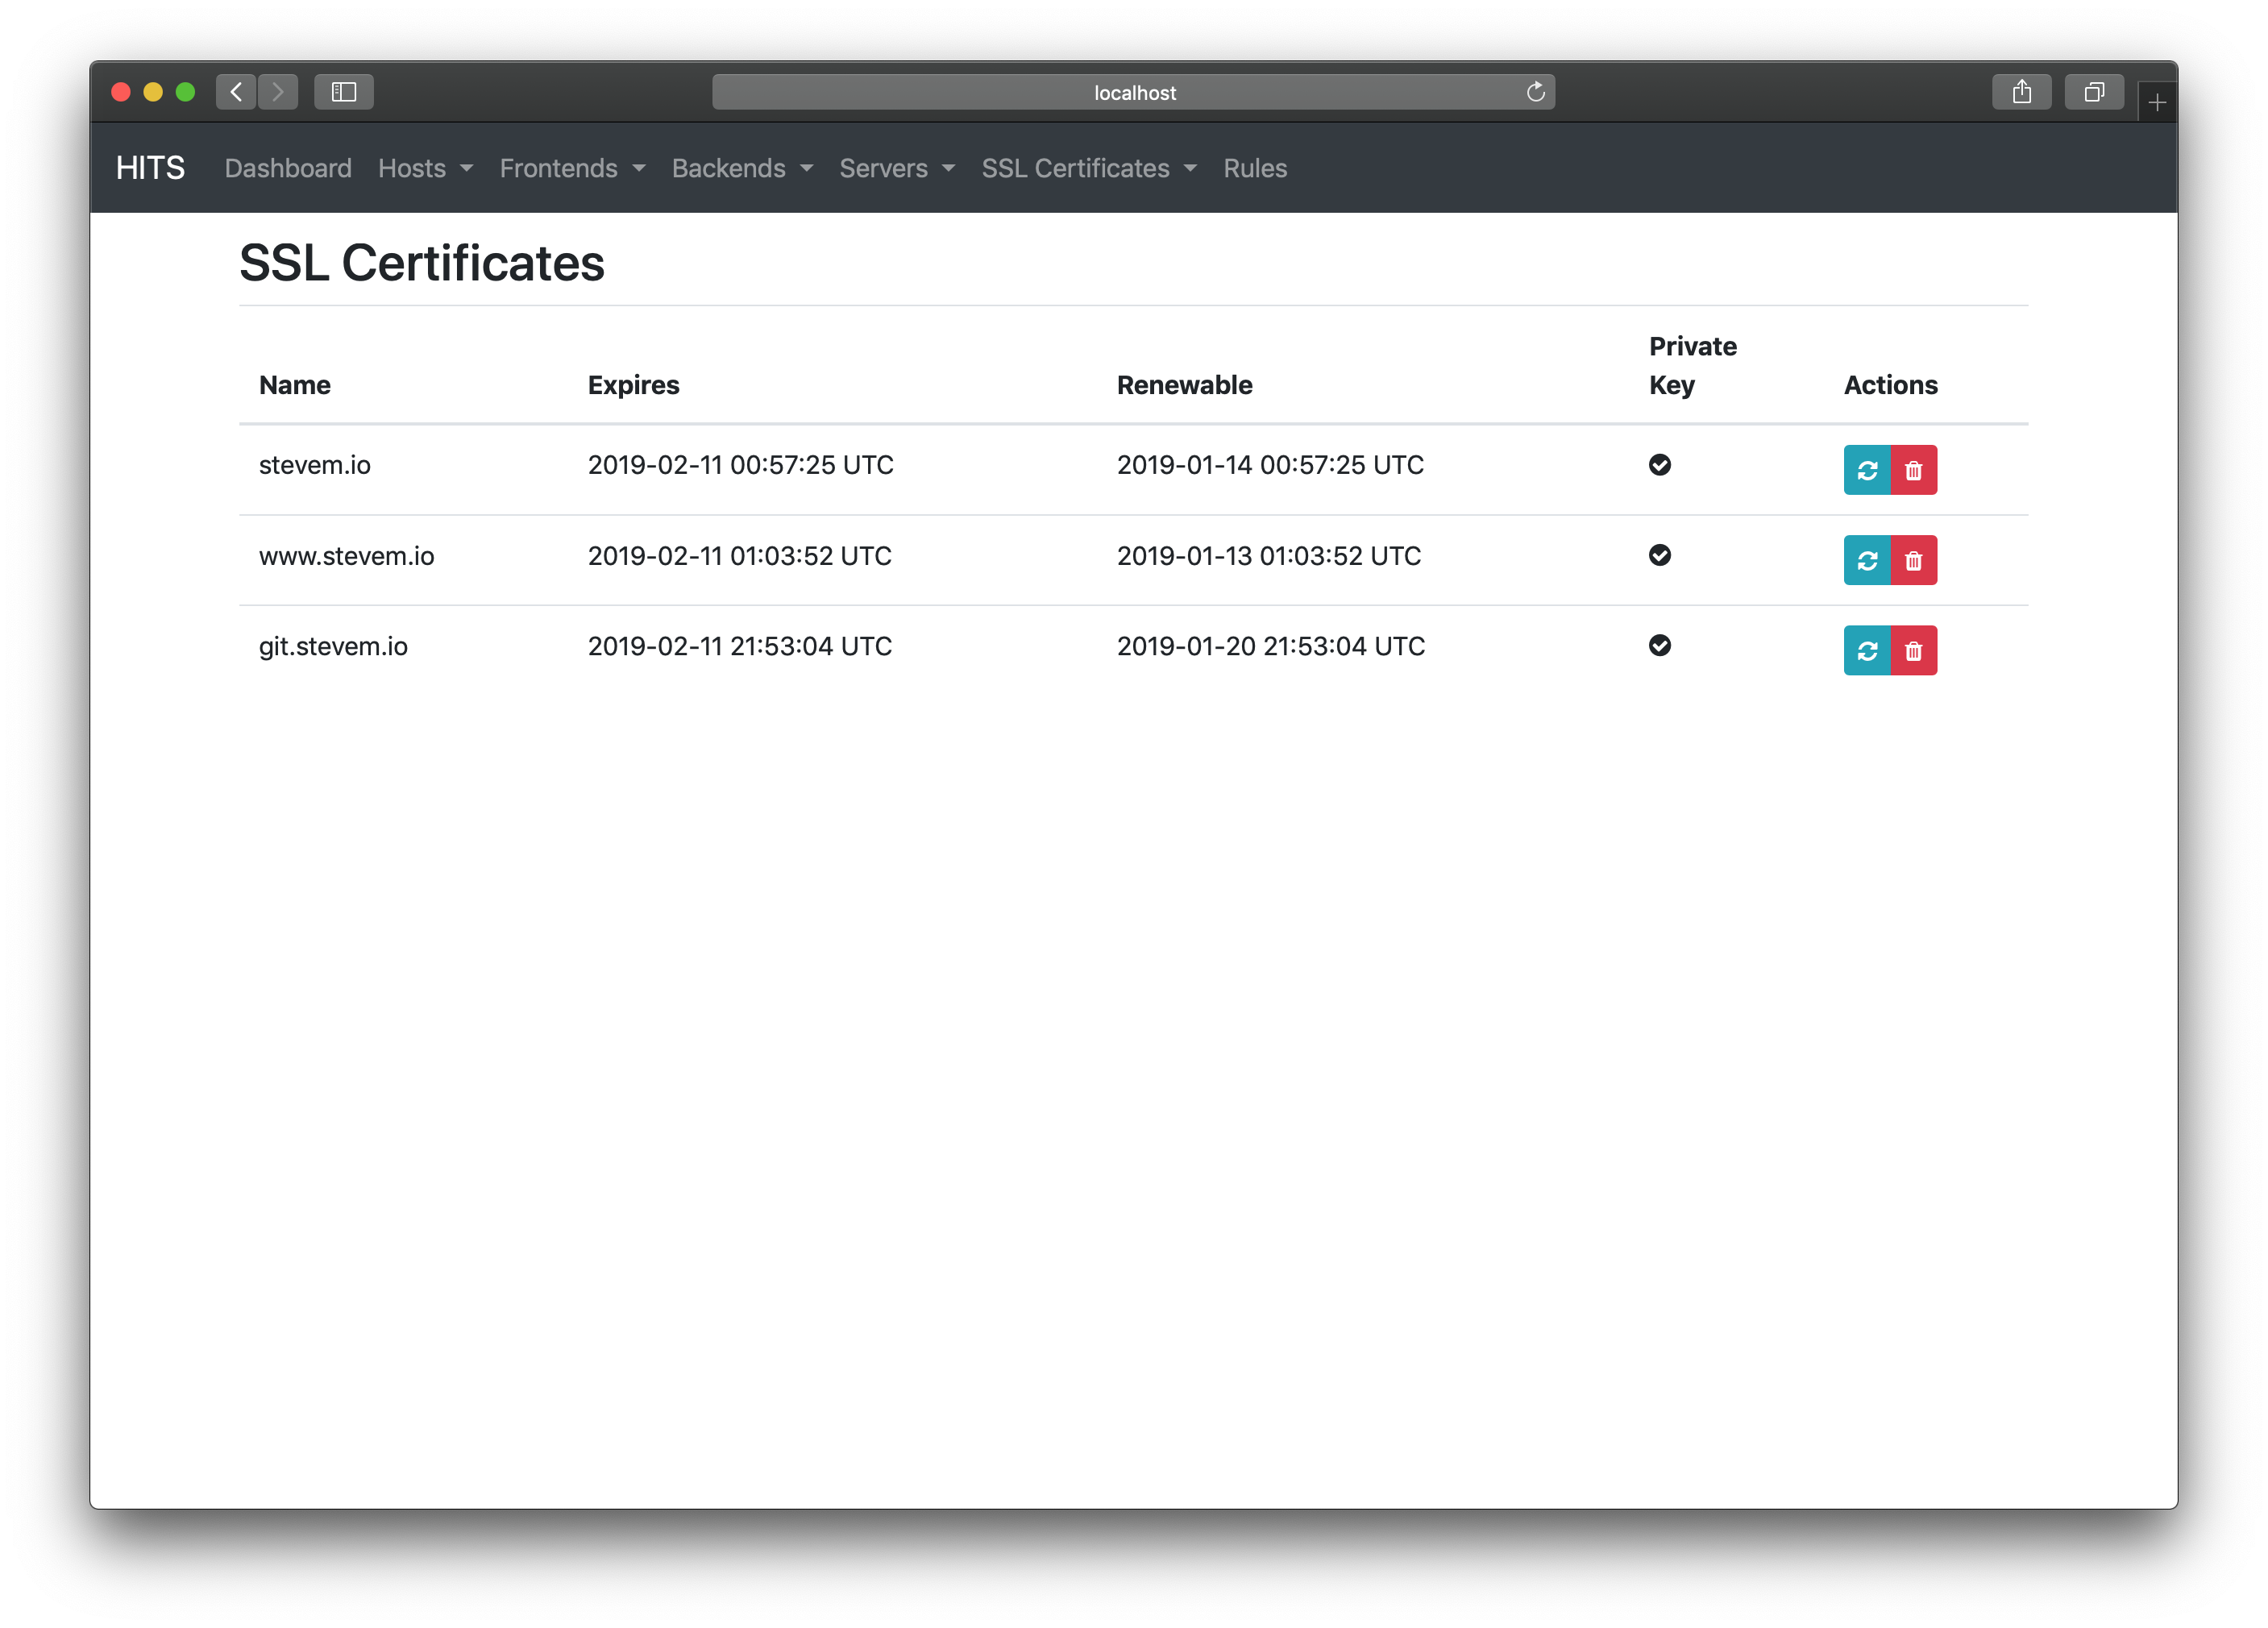This screenshot has width=2268, height=1628.
Task: Delete the stevem.io certificate
Action: [x=1913, y=470]
